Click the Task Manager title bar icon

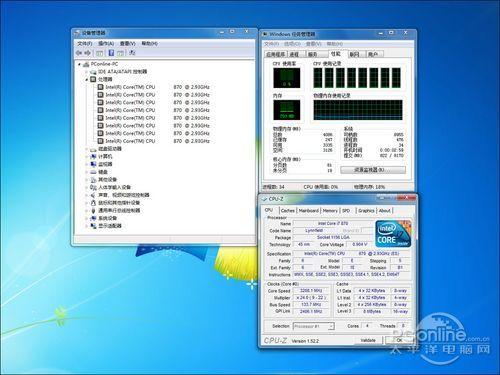[265, 34]
